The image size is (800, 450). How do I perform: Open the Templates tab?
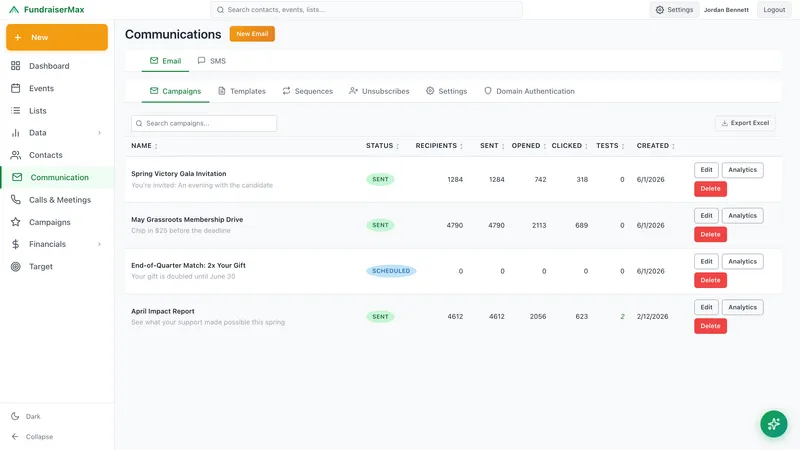(242, 91)
